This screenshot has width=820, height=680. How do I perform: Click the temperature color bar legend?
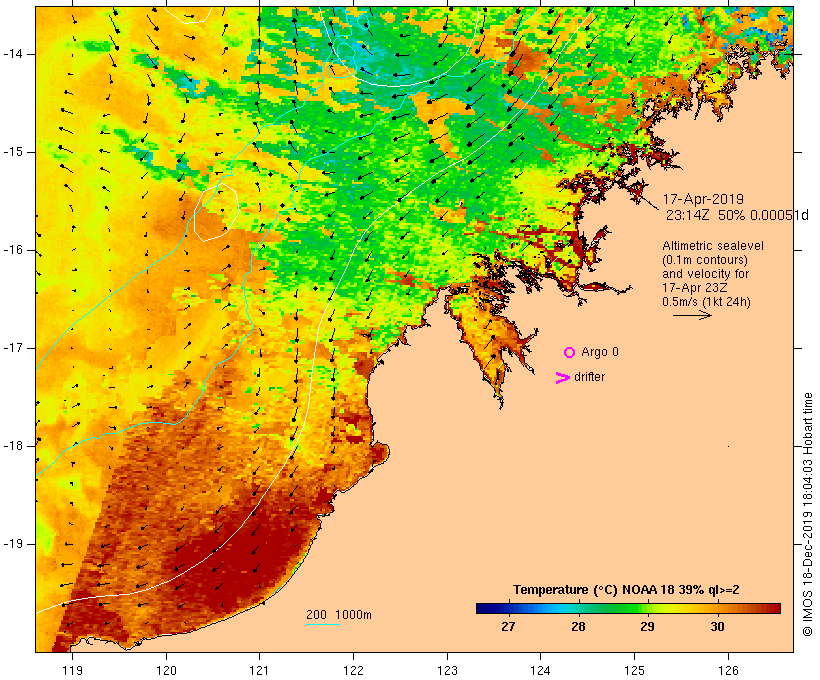click(x=628, y=608)
